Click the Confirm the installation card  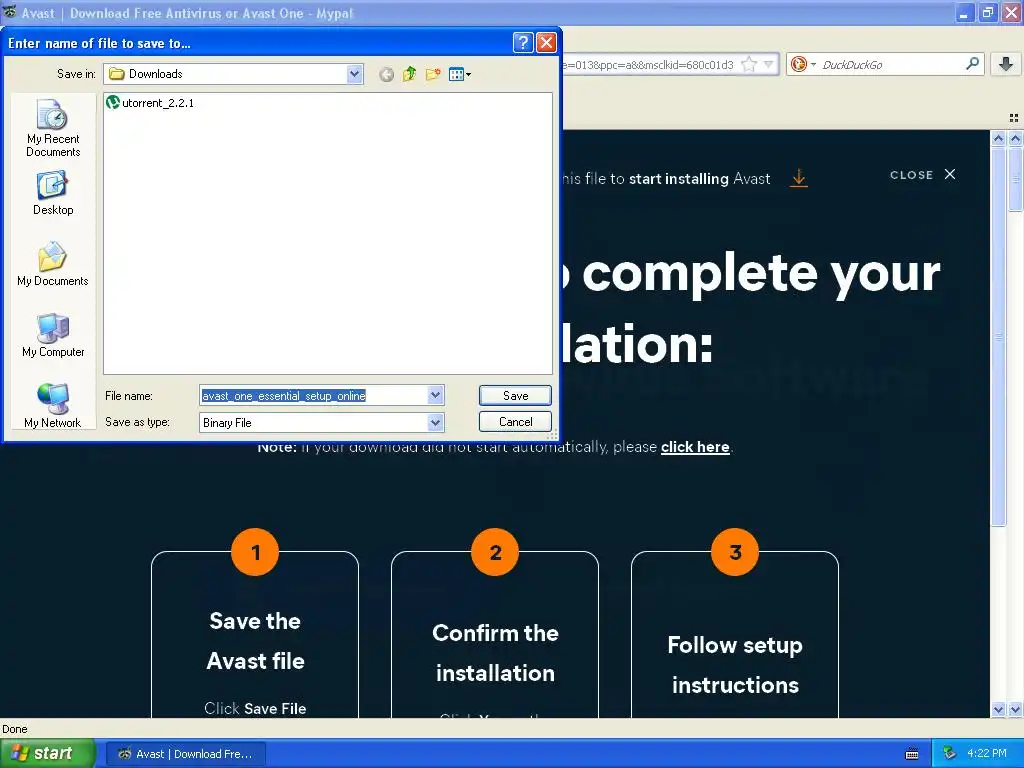tap(495, 633)
